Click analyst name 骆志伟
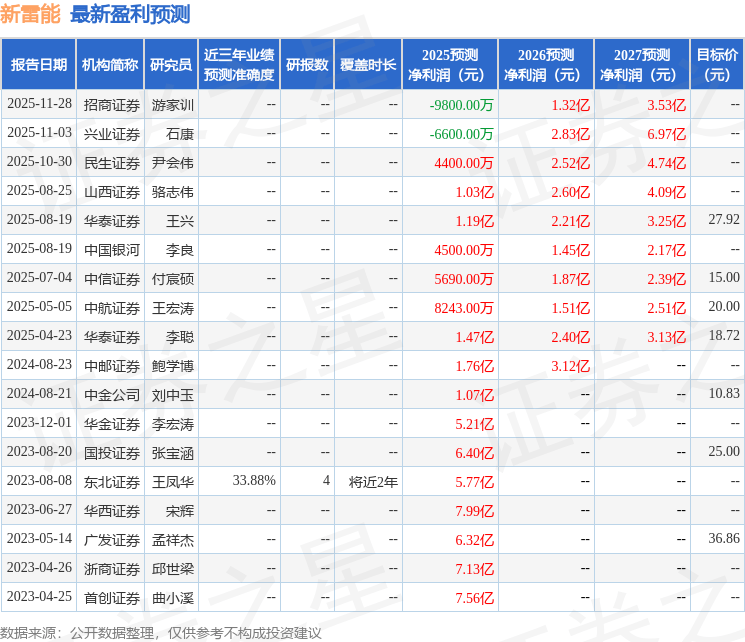The height and width of the screenshot is (642, 745). pyautogui.click(x=172, y=192)
